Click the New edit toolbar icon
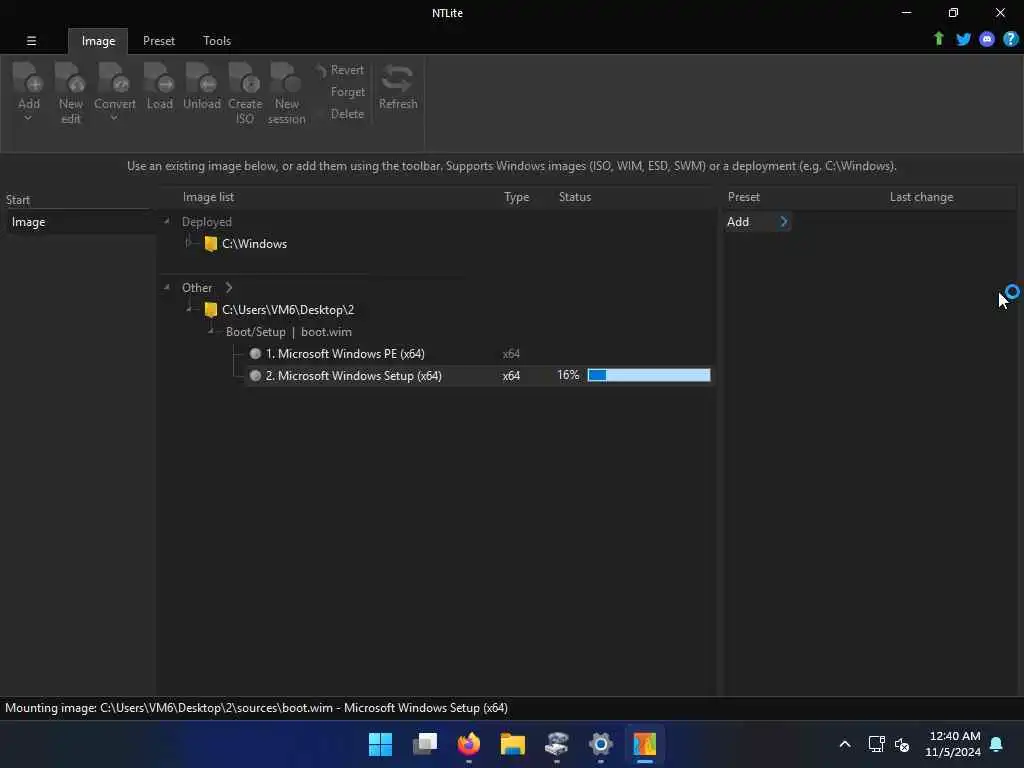 (70, 80)
